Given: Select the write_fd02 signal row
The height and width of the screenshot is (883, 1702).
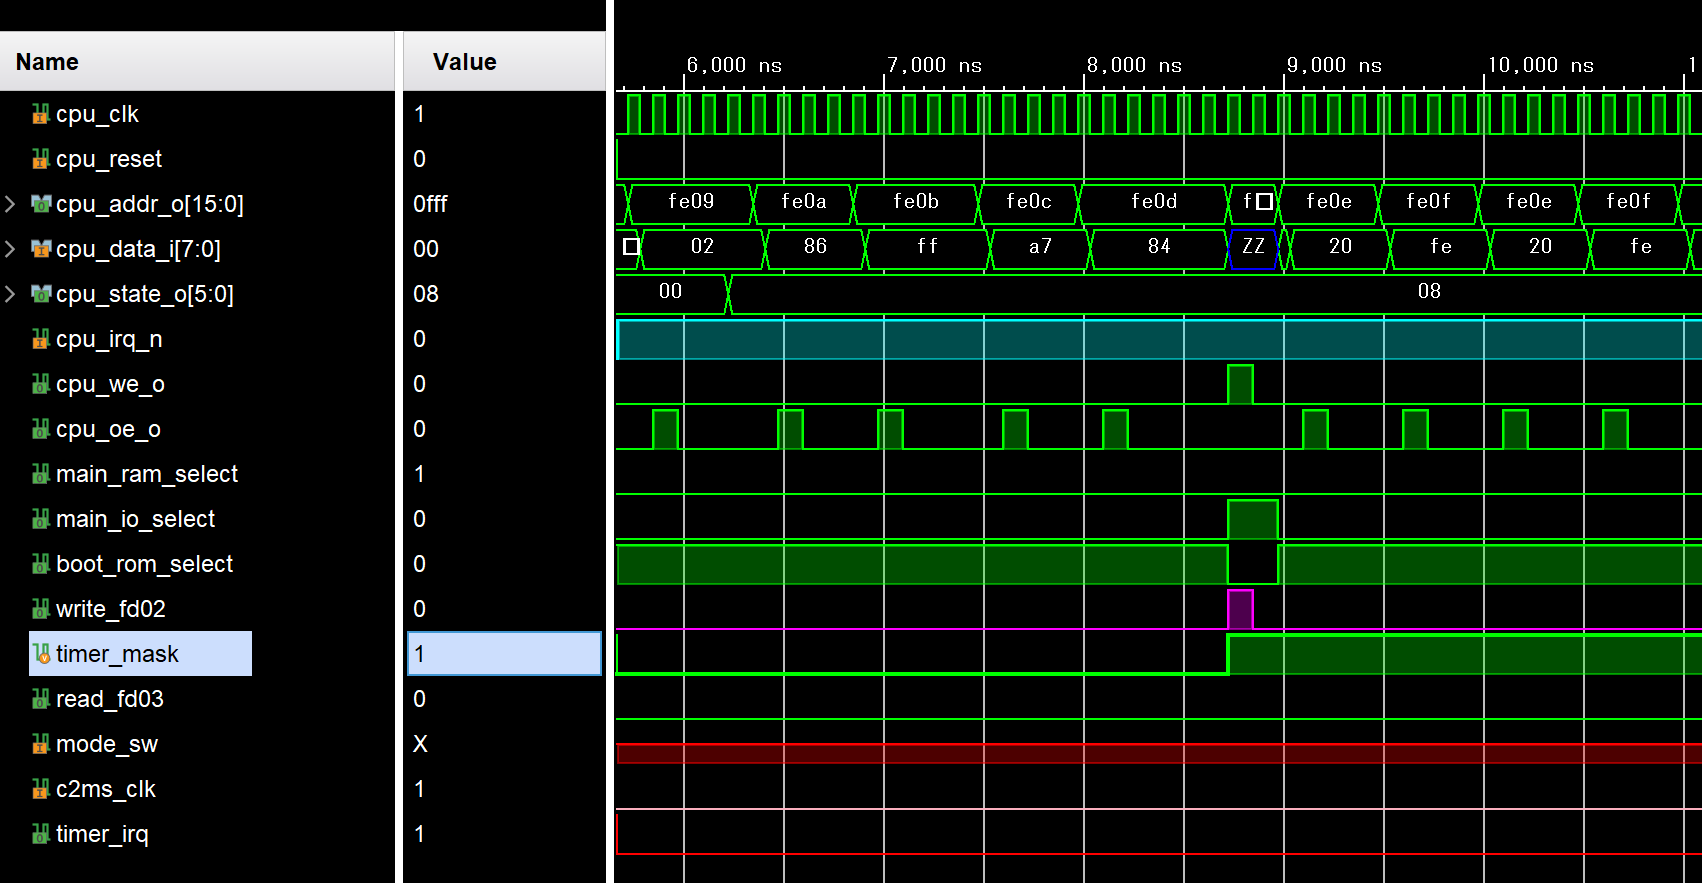Looking at the screenshot, I should (110, 609).
